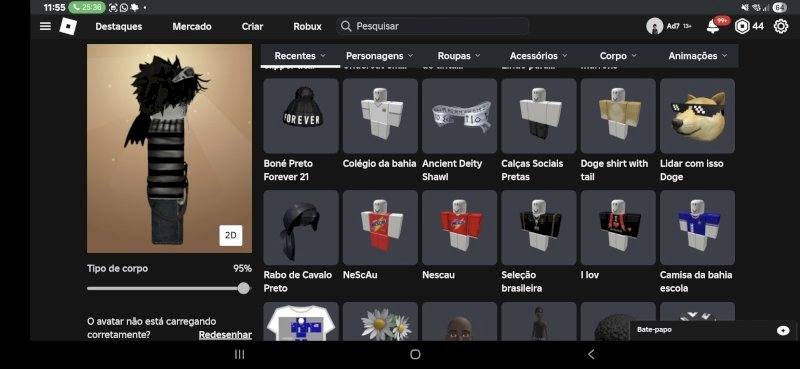Tap the Android home button
Image resolution: width=800 pixels, height=369 pixels.
coord(415,354)
